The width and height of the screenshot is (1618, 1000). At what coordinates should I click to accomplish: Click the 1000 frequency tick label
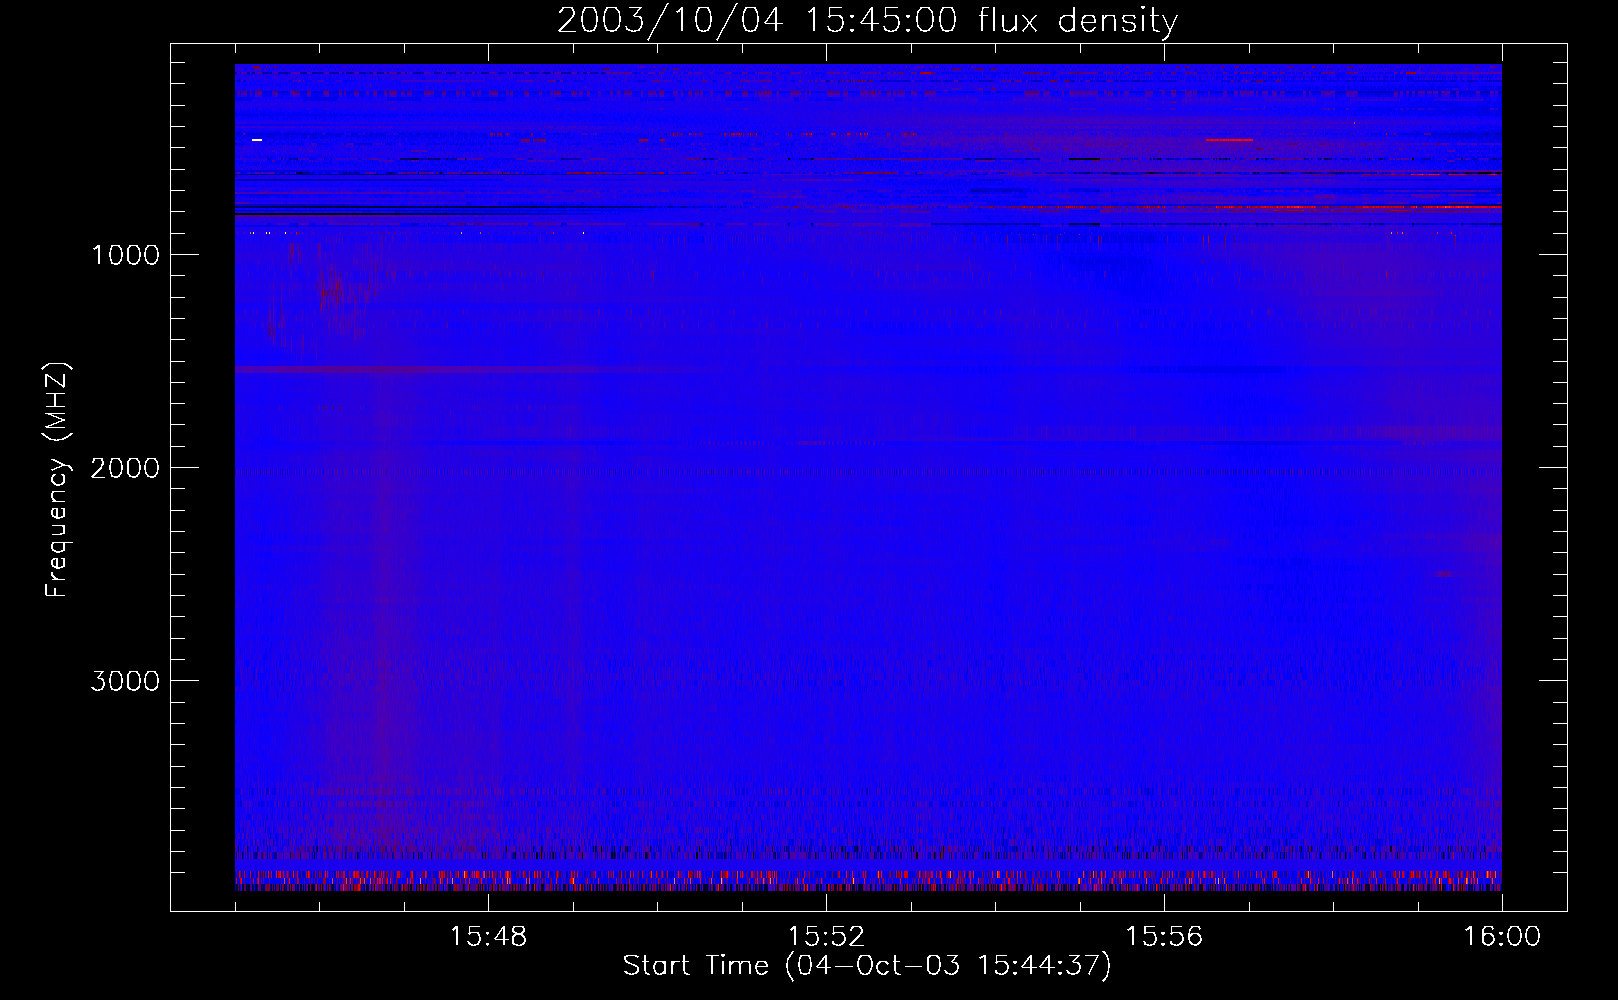point(125,255)
